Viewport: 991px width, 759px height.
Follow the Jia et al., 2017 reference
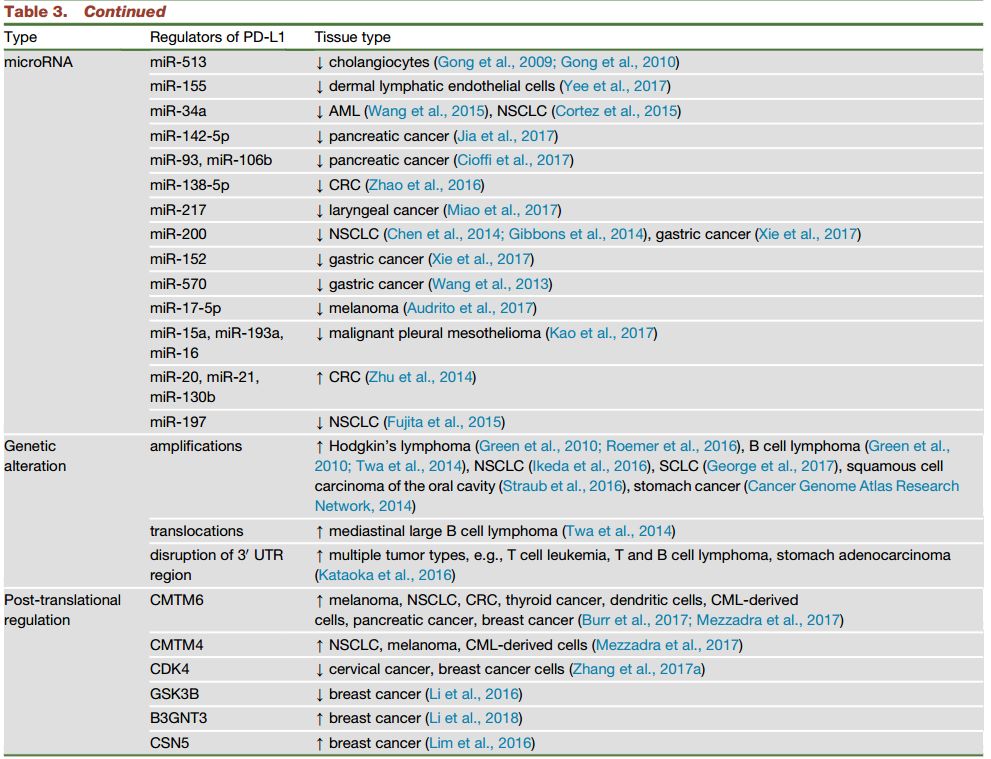pyautogui.click(x=506, y=136)
